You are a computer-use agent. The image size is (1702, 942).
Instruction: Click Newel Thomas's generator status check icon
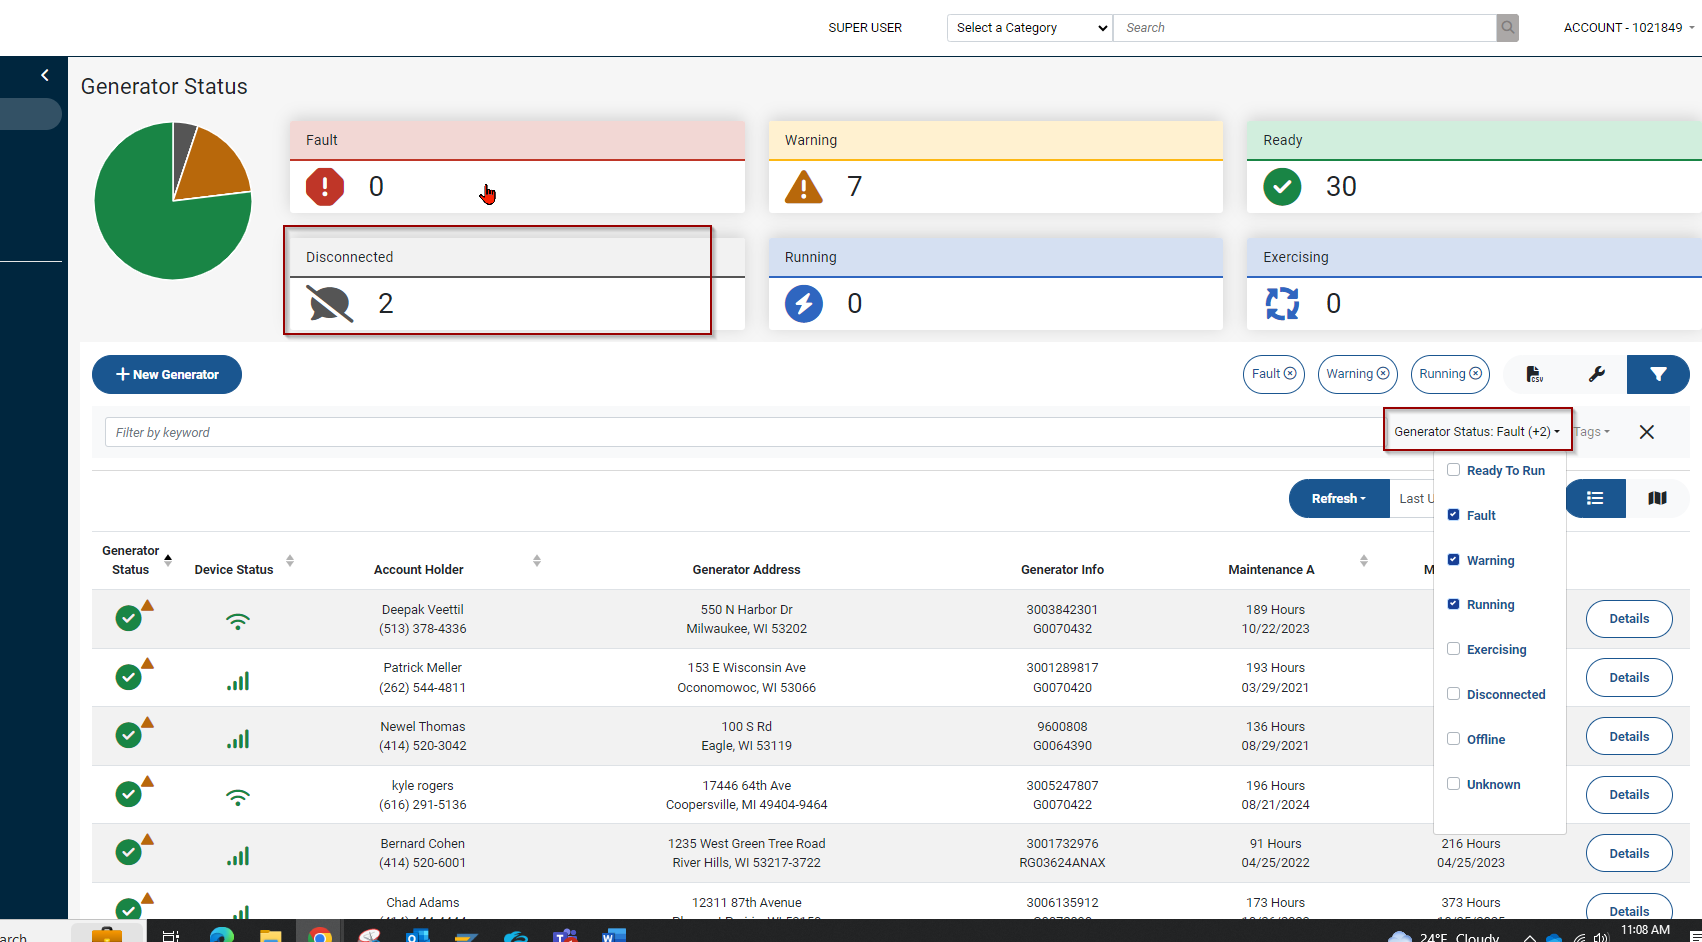(x=129, y=736)
